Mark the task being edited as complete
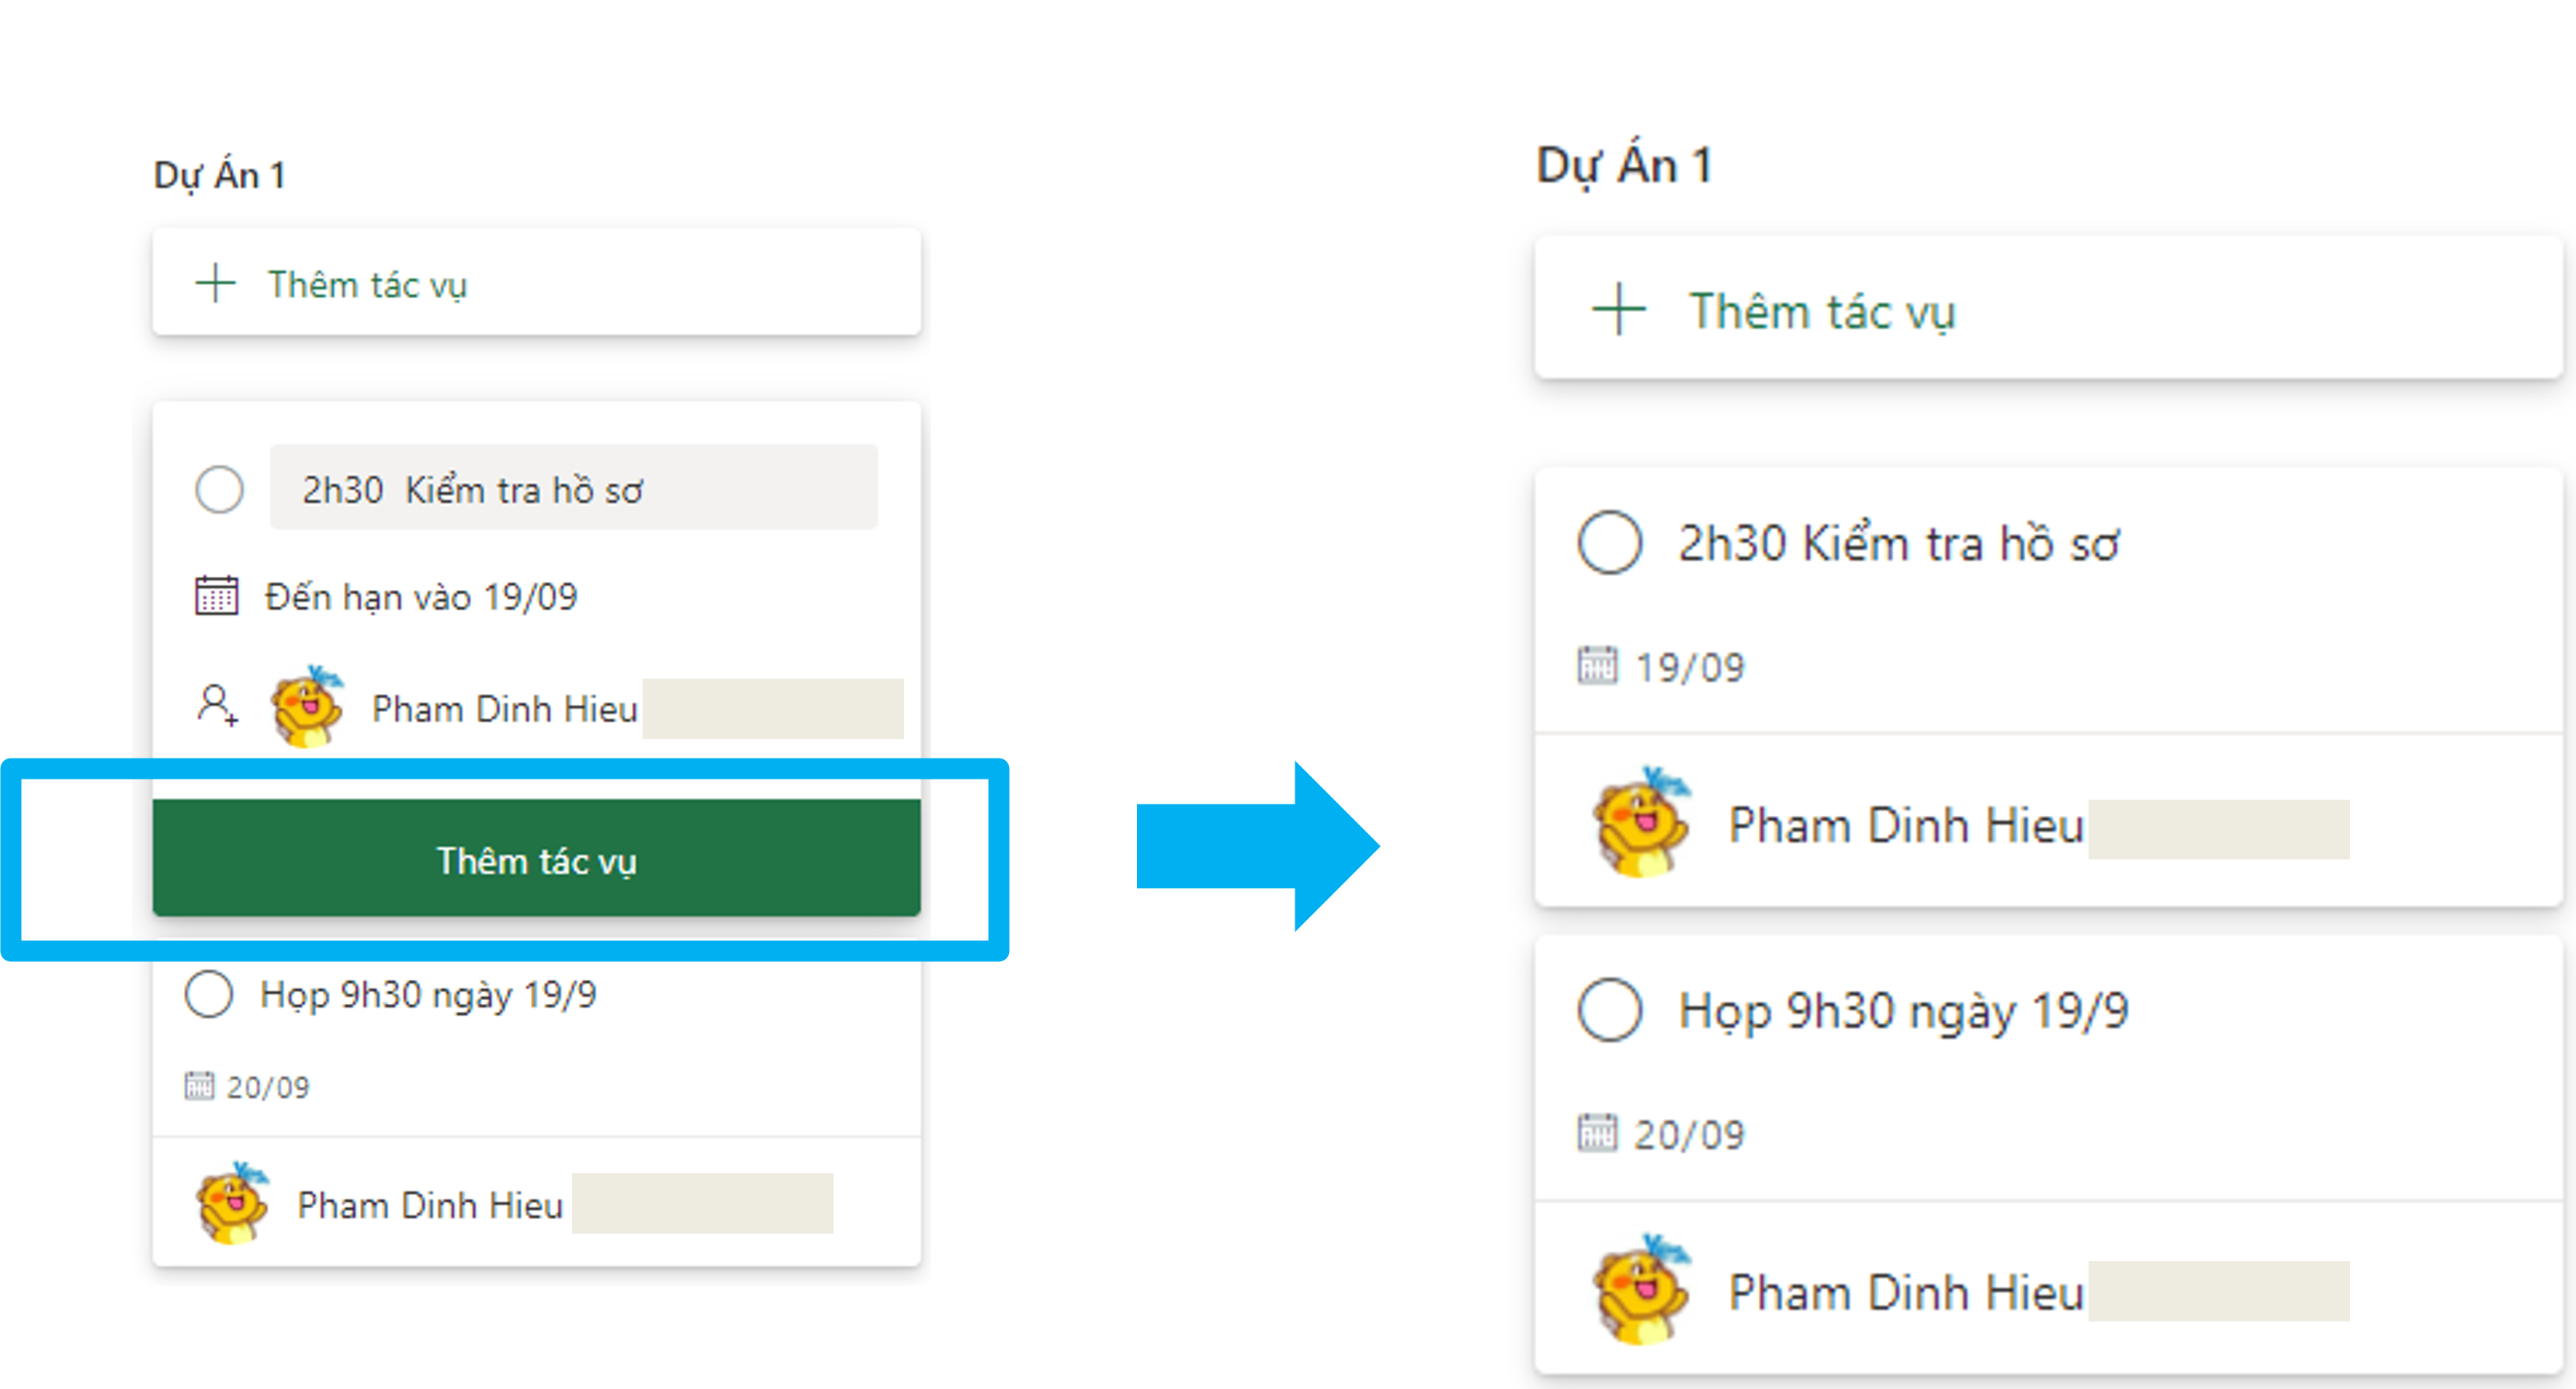The height and width of the screenshot is (1389, 2576). (219, 490)
